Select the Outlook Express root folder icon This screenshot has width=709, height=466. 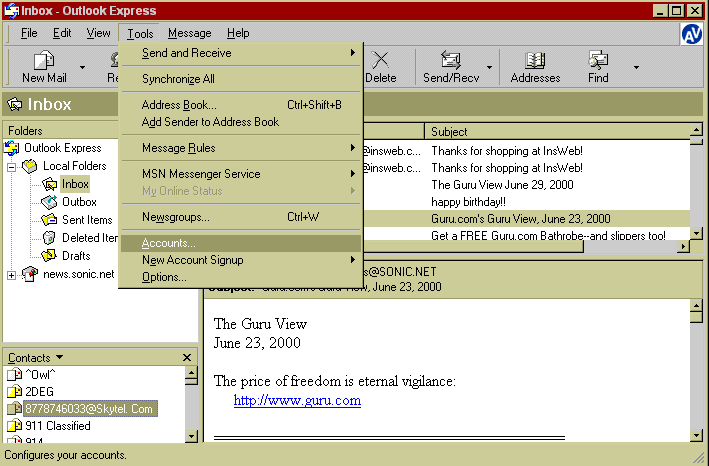[x=12, y=148]
